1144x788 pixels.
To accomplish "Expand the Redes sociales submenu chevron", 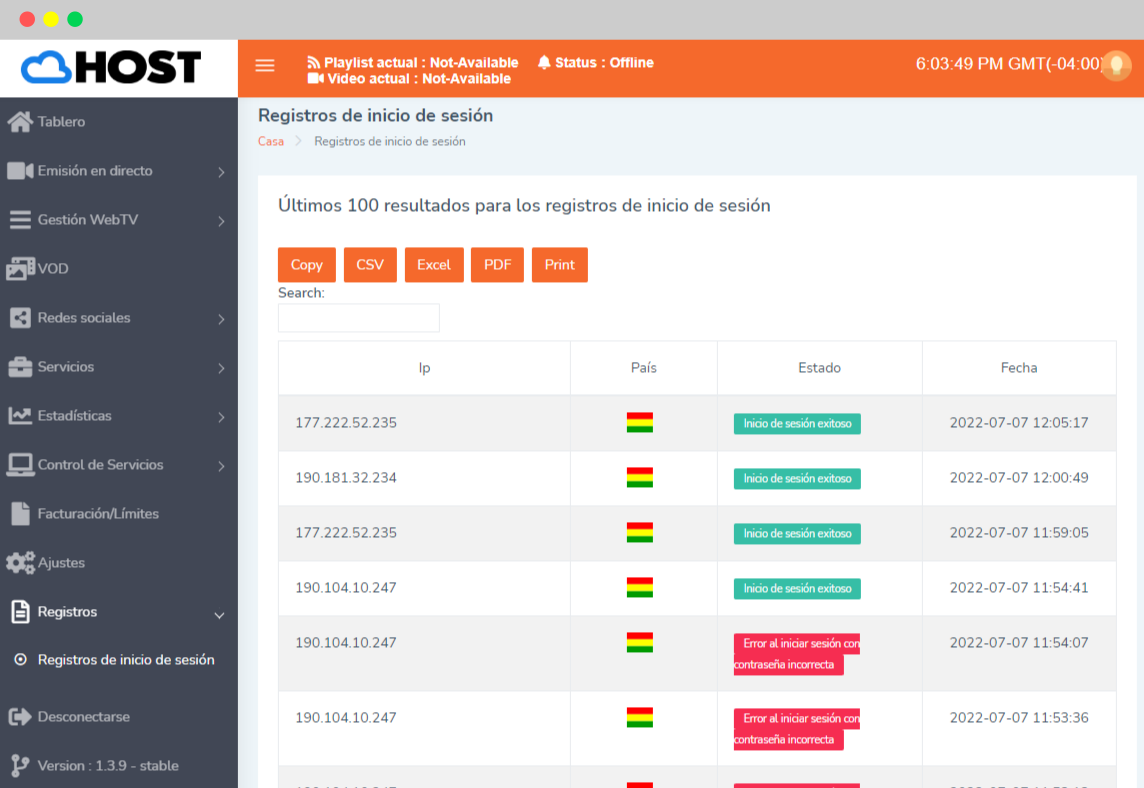I will click(221, 319).
